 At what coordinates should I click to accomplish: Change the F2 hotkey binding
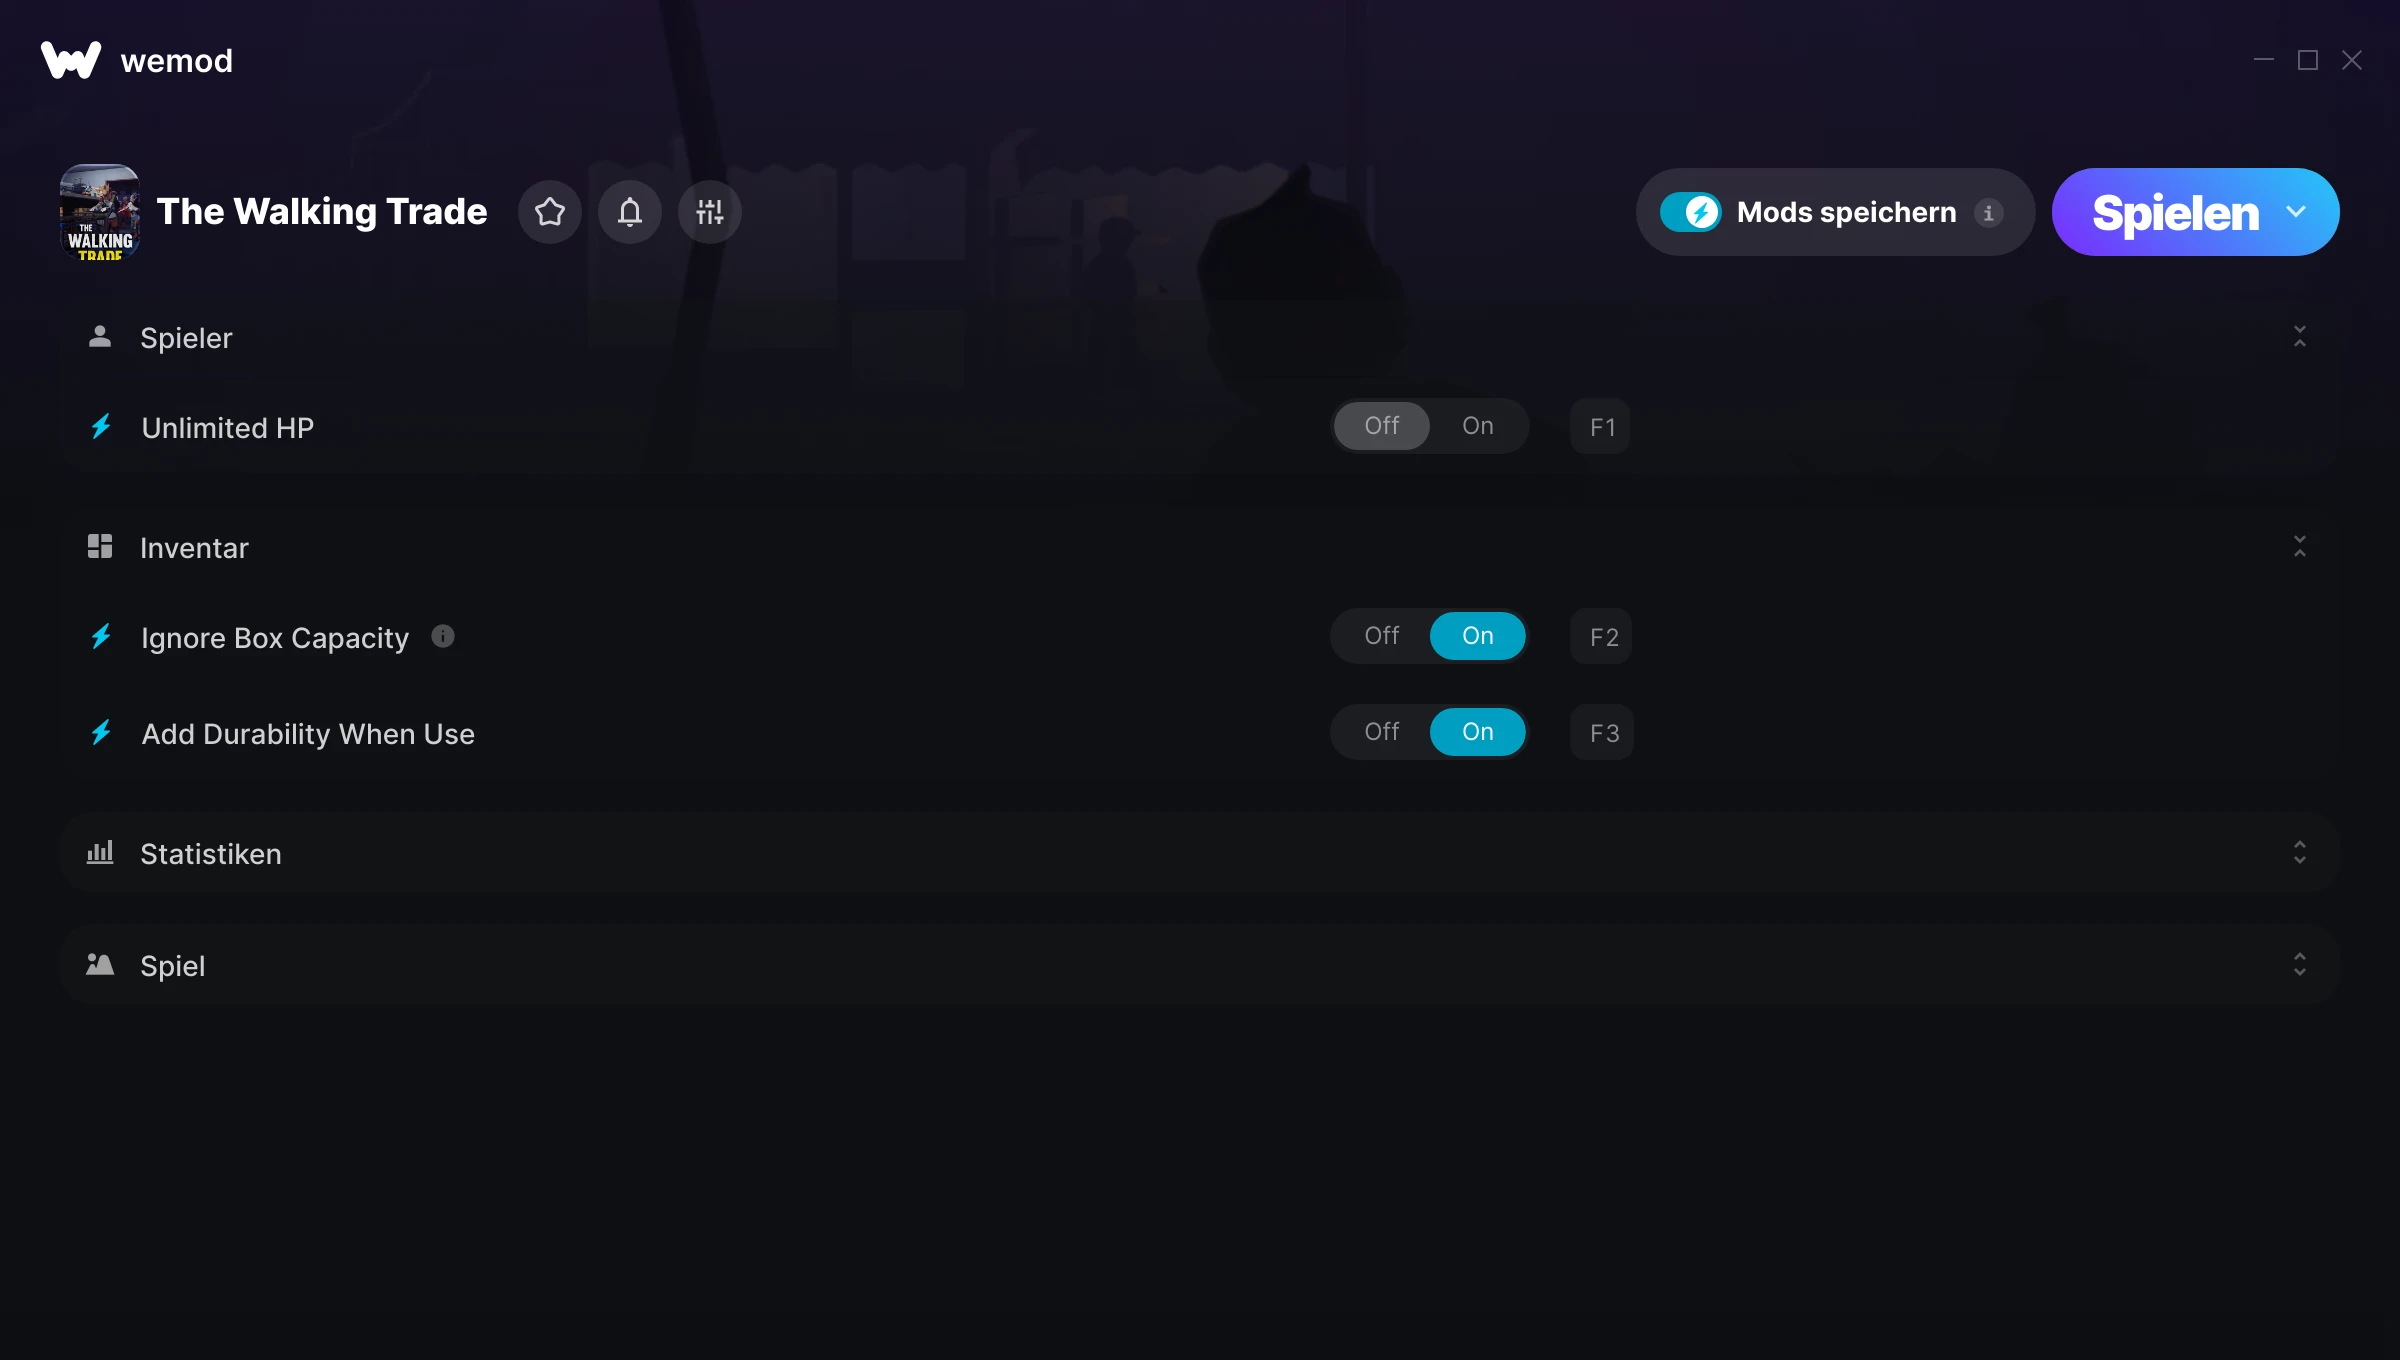point(1602,636)
